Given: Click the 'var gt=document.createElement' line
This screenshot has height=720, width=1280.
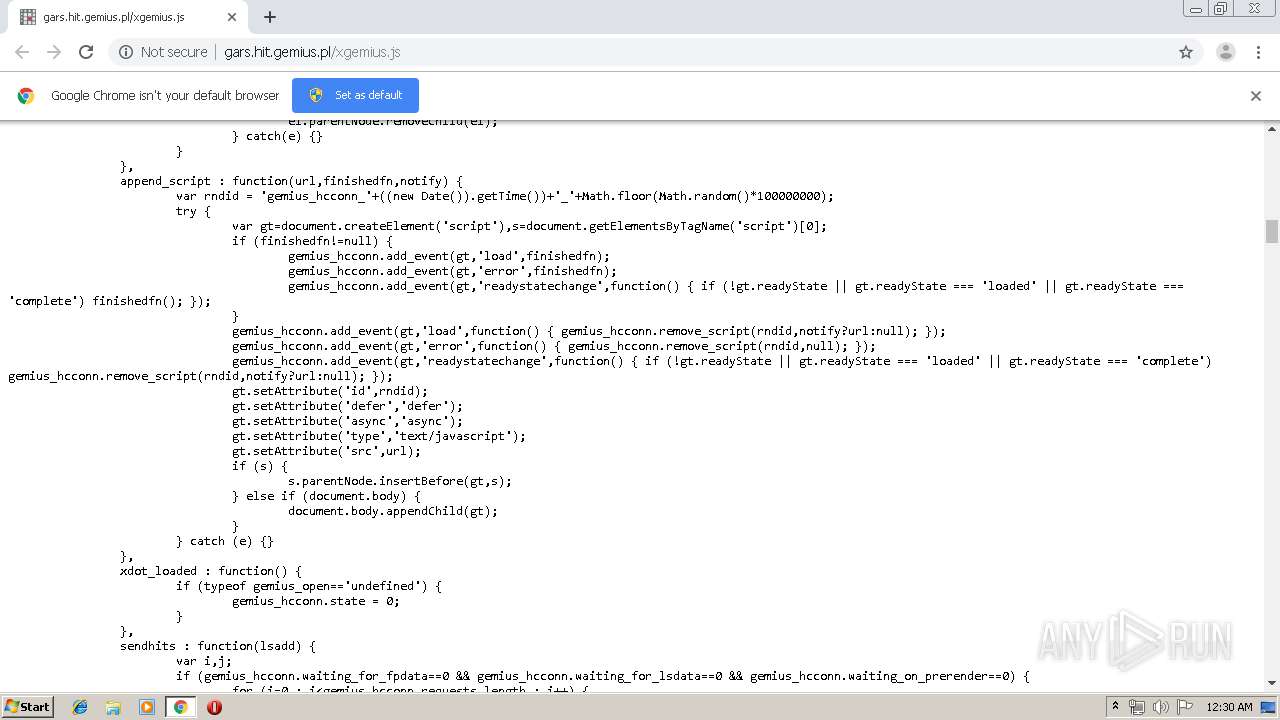Looking at the screenshot, I should click(x=529, y=226).
